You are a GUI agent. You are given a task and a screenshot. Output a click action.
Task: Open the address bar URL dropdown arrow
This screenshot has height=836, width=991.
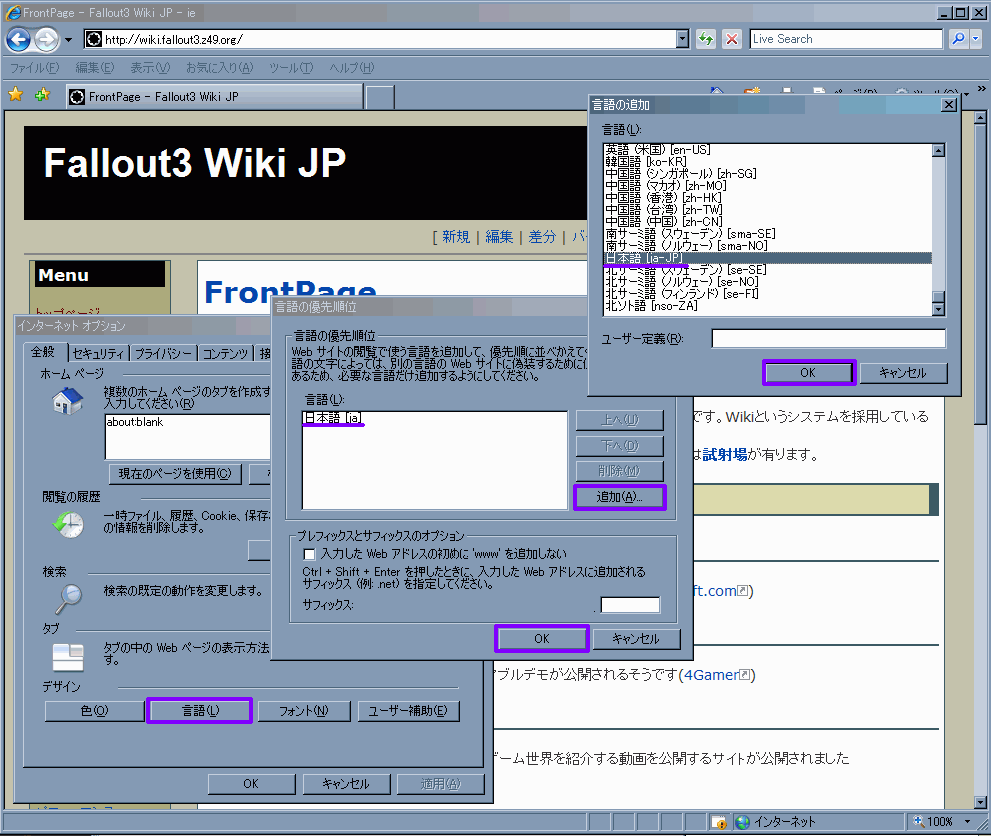(x=683, y=39)
